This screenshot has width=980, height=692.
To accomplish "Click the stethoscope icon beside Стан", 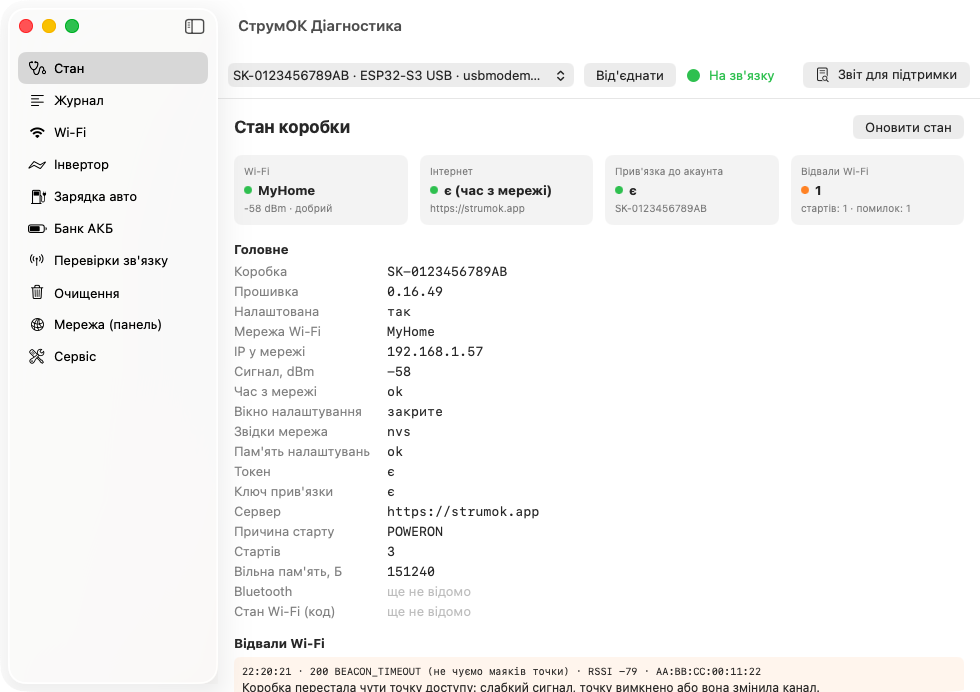I will click(x=38, y=68).
